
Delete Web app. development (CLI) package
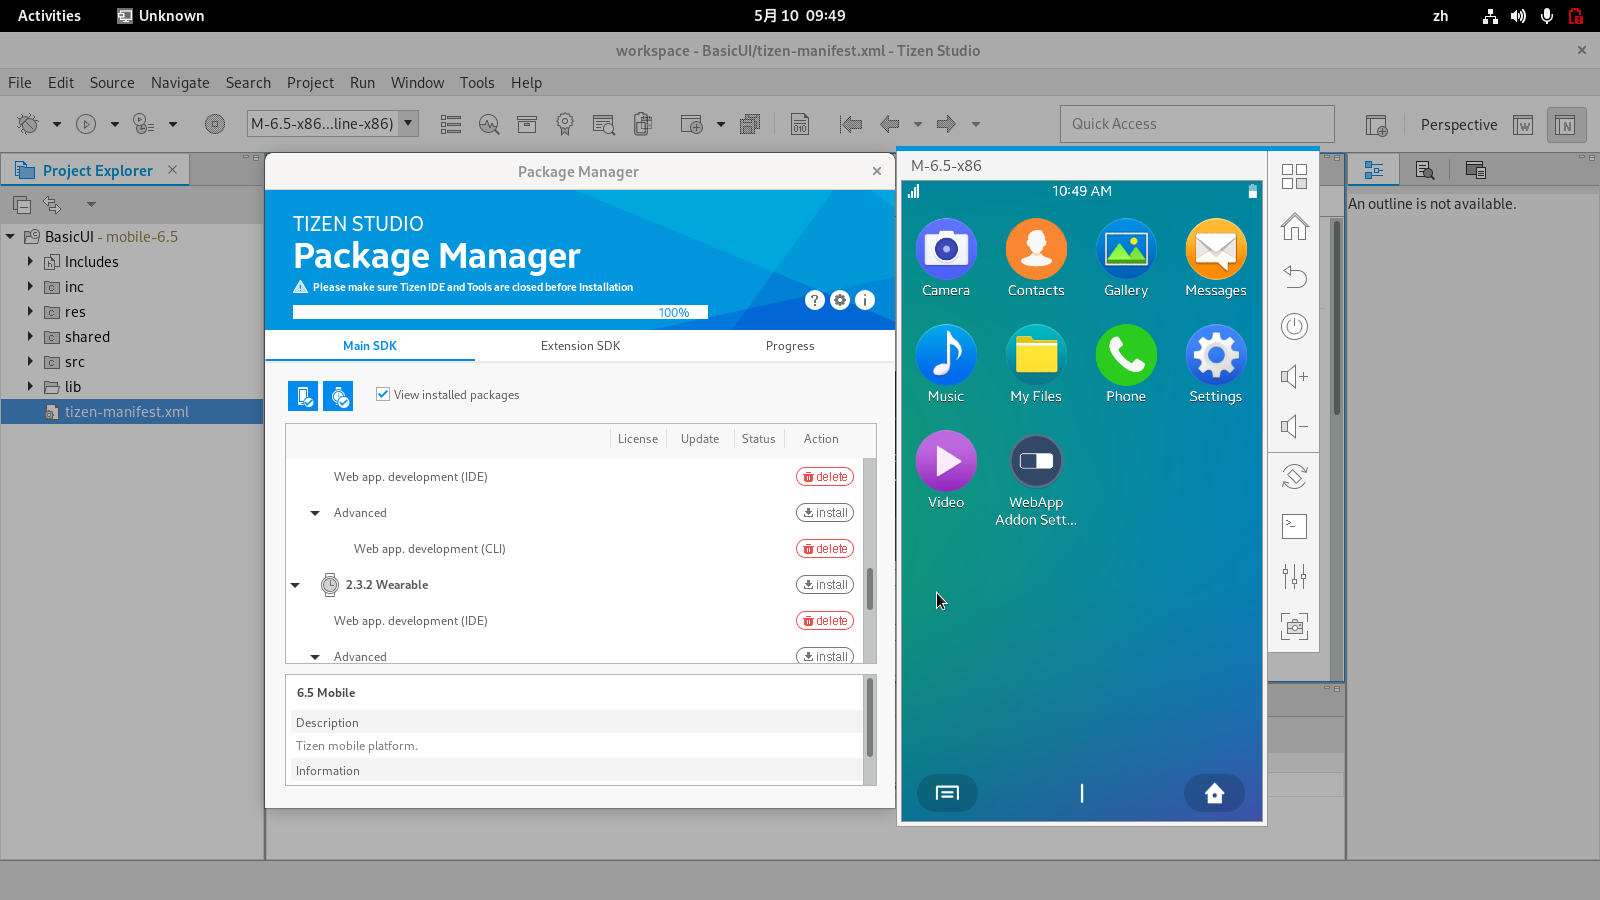pyautogui.click(x=825, y=549)
